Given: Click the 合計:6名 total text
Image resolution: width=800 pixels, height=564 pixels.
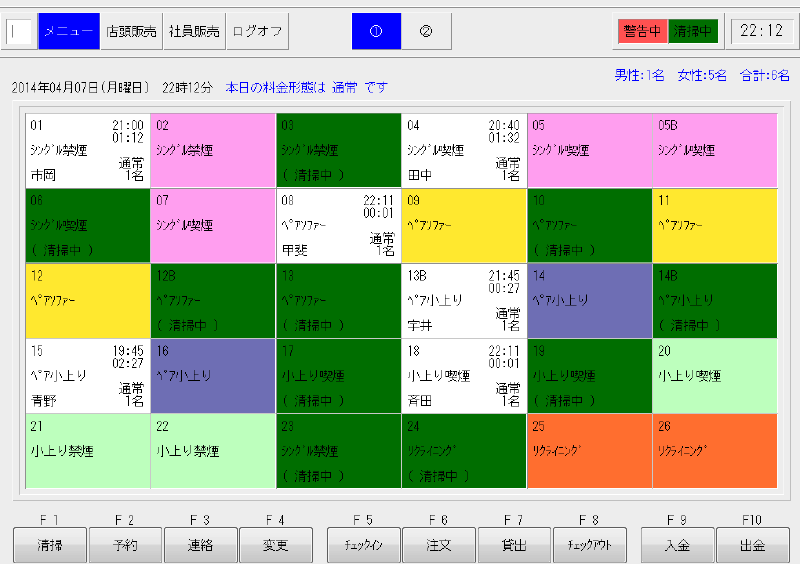Looking at the screenshot, I should click(765, 76).
